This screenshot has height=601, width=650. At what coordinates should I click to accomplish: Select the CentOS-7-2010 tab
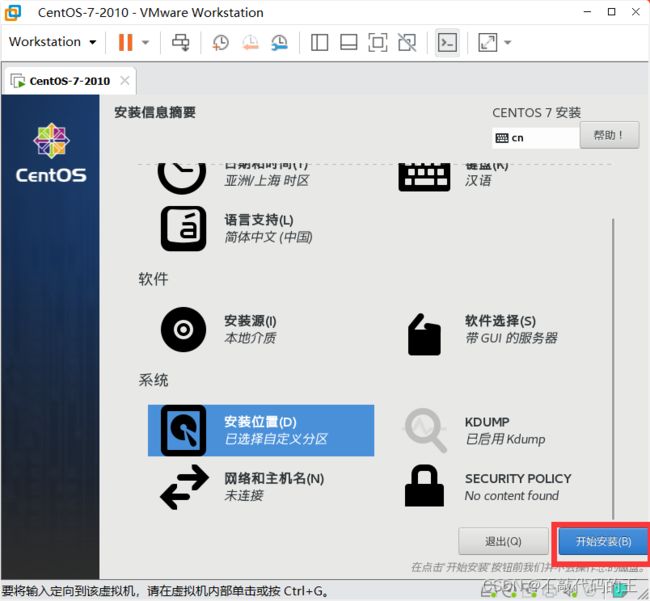coord(69,81)
